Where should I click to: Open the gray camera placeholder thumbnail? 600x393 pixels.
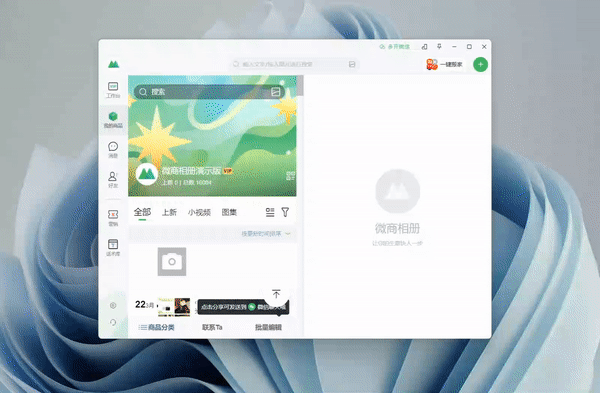(x=172, y=261)
